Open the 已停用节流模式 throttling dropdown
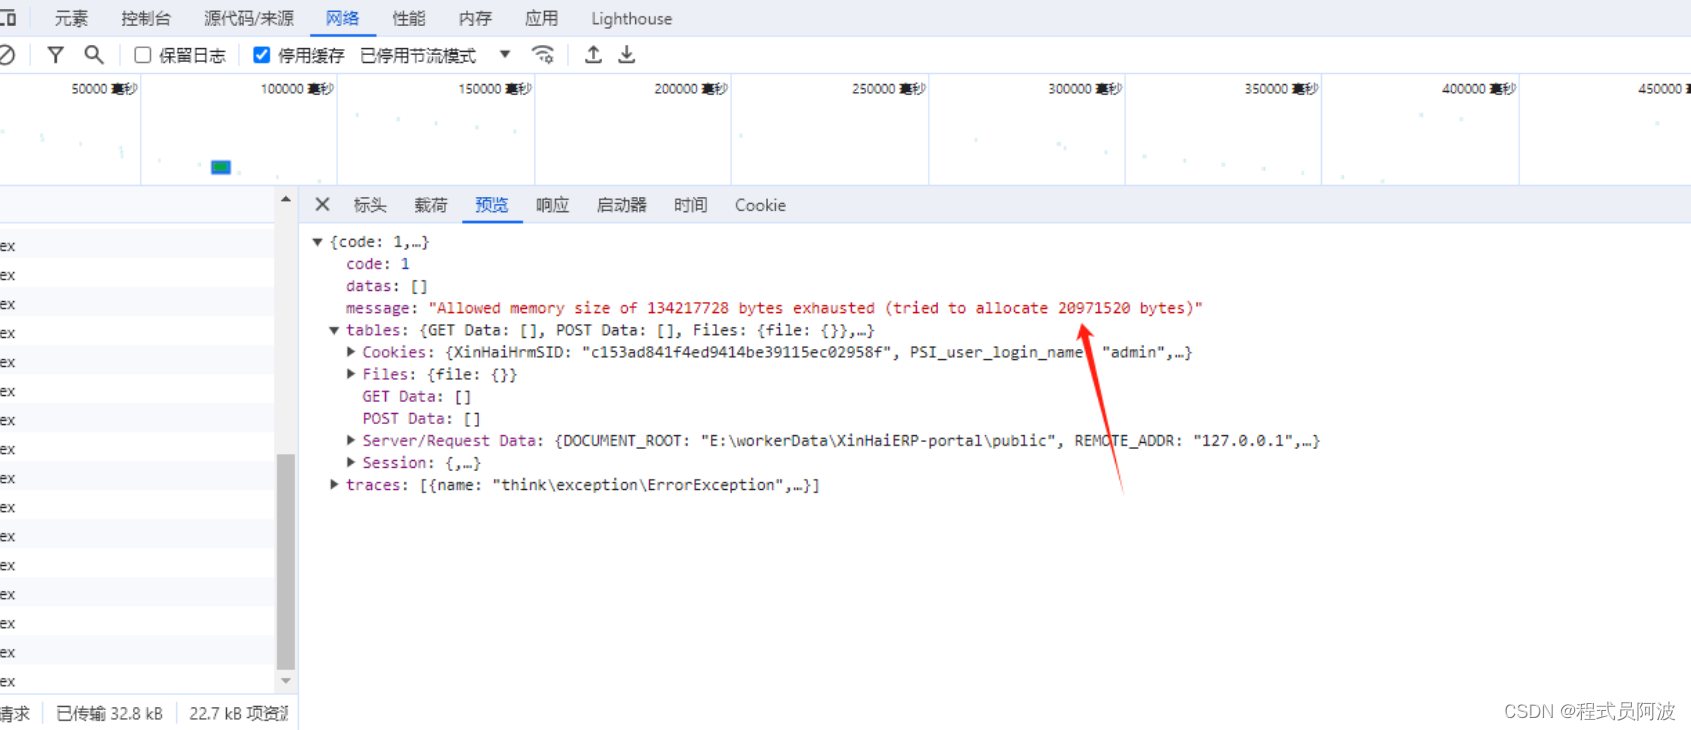Viewport: 1691px width, 730px height. (435, 55)
